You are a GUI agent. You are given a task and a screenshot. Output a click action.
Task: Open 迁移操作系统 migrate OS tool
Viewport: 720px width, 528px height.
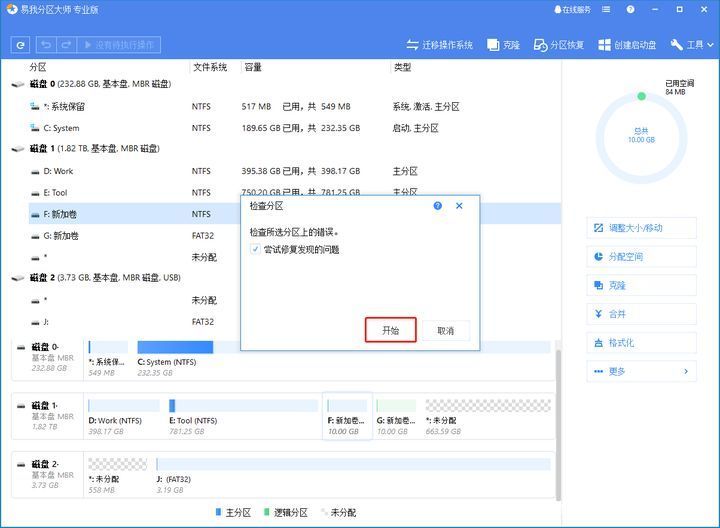[439, 45]
